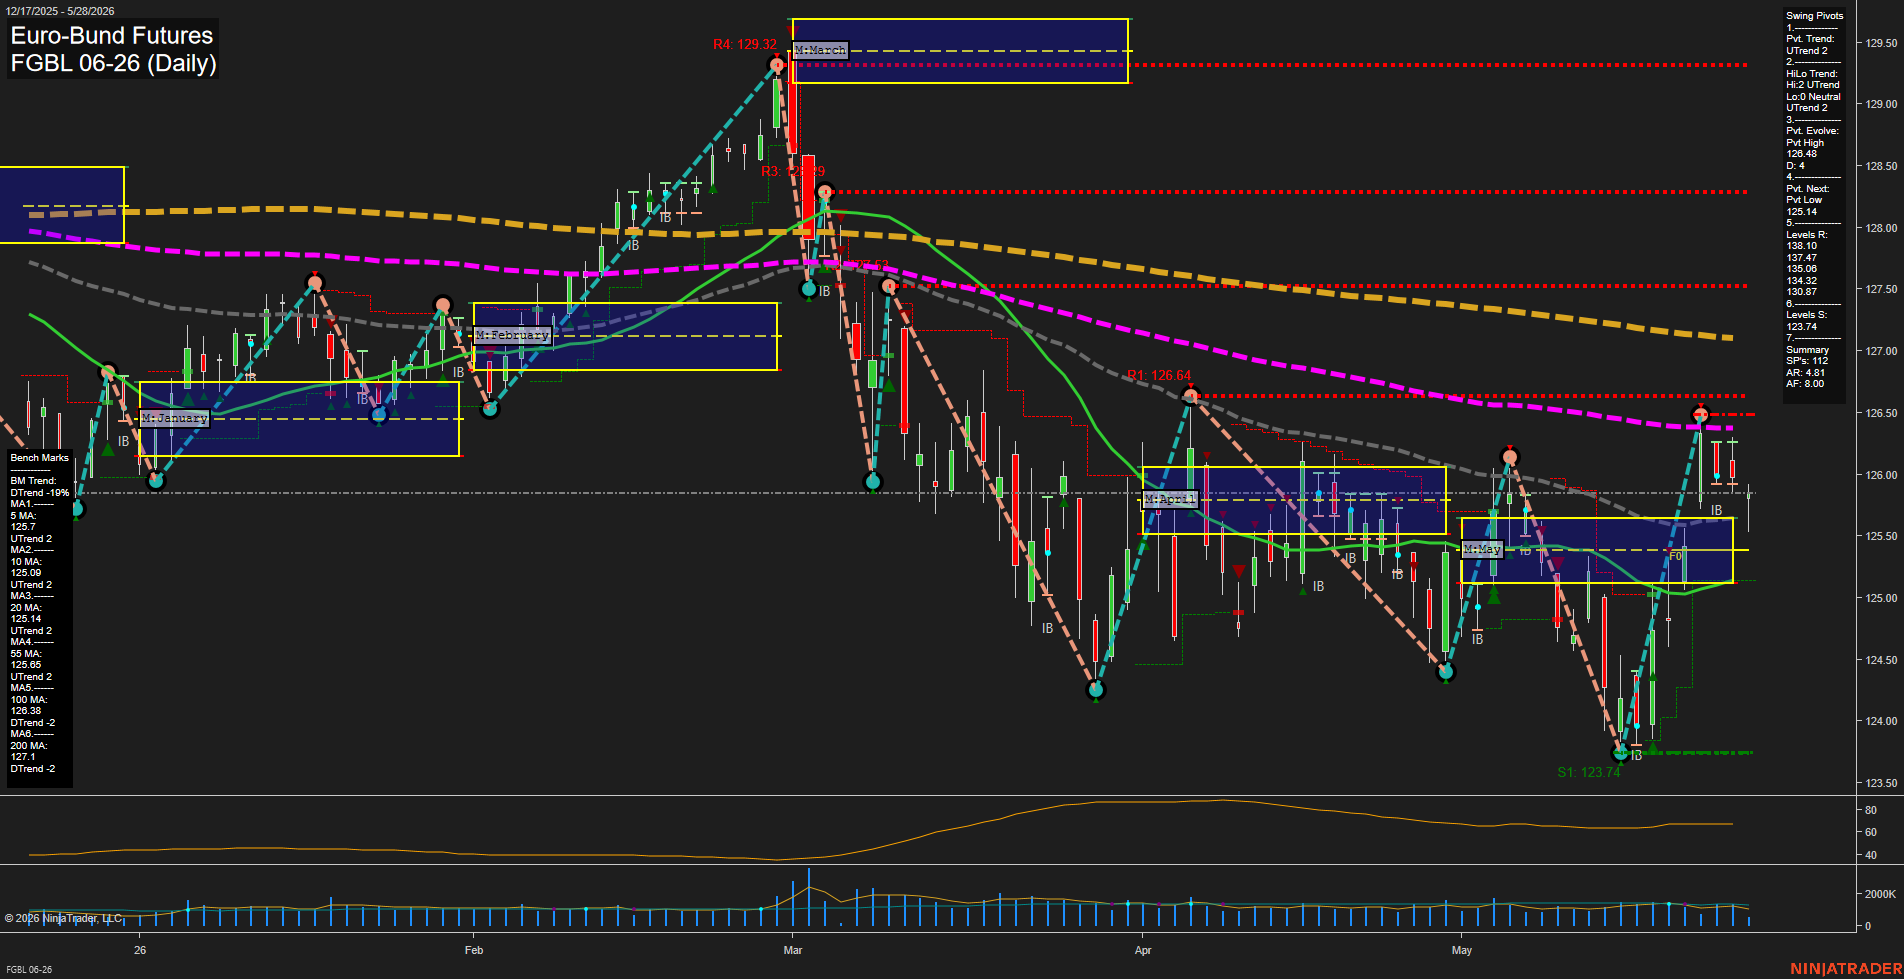Click the M:May monthly range label

1482,549
